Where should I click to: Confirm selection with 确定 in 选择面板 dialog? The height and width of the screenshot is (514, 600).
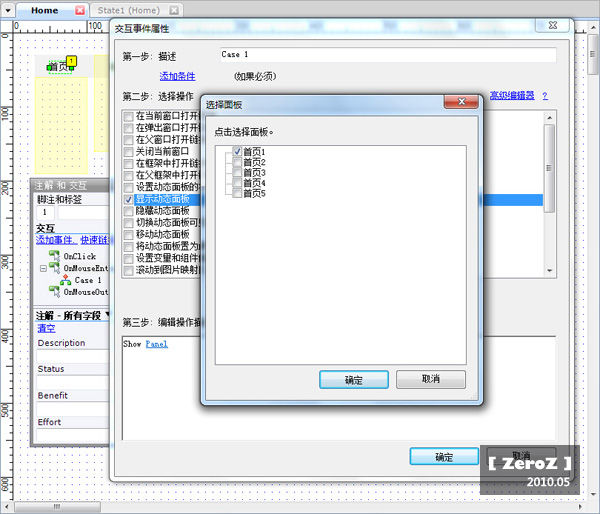point(354,380)
